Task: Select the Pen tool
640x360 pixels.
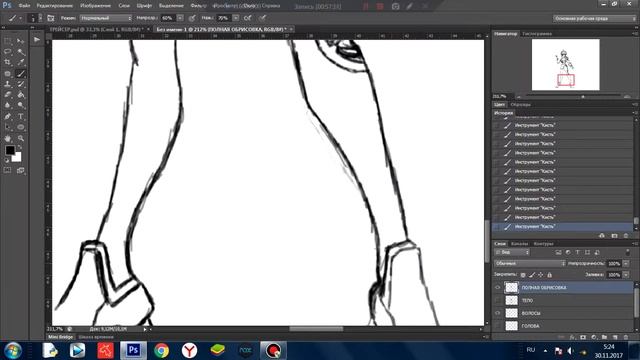Action: coord(8,116)
